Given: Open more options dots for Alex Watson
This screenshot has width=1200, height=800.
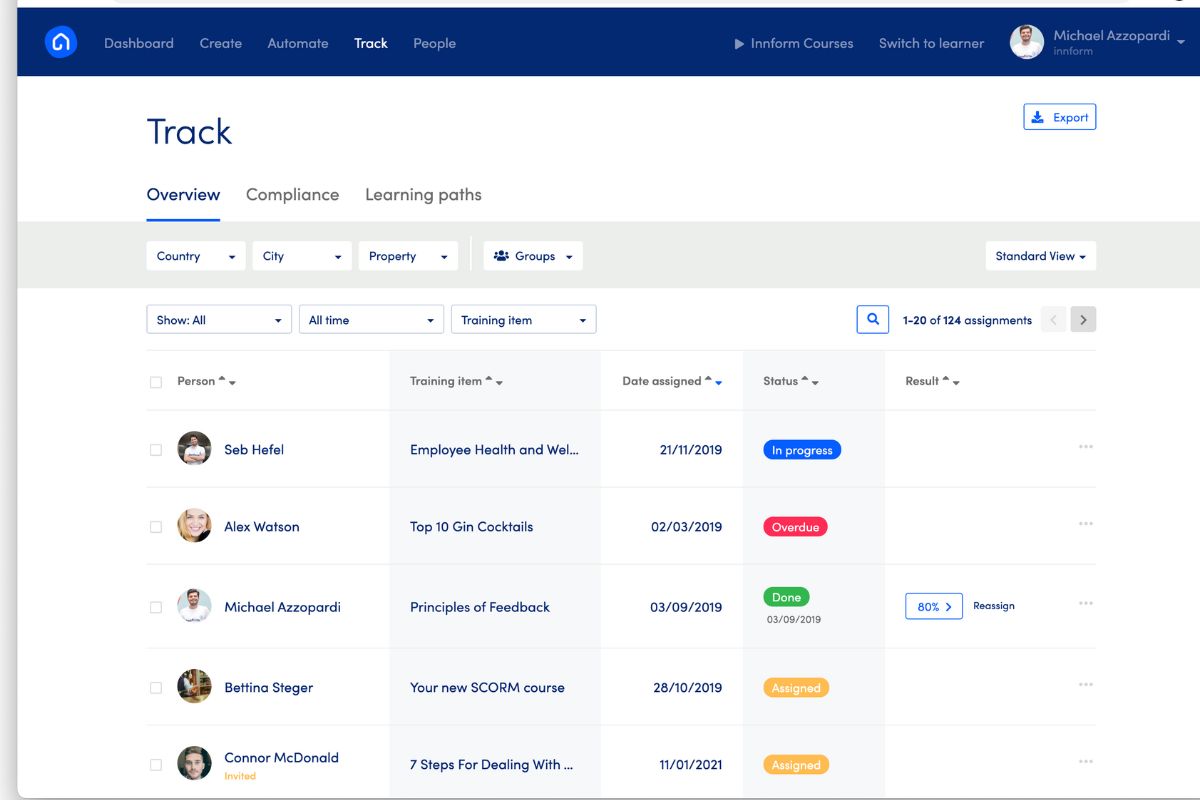Looking at the screenshot, I should pyautogui.click(x=1086, y=524).
